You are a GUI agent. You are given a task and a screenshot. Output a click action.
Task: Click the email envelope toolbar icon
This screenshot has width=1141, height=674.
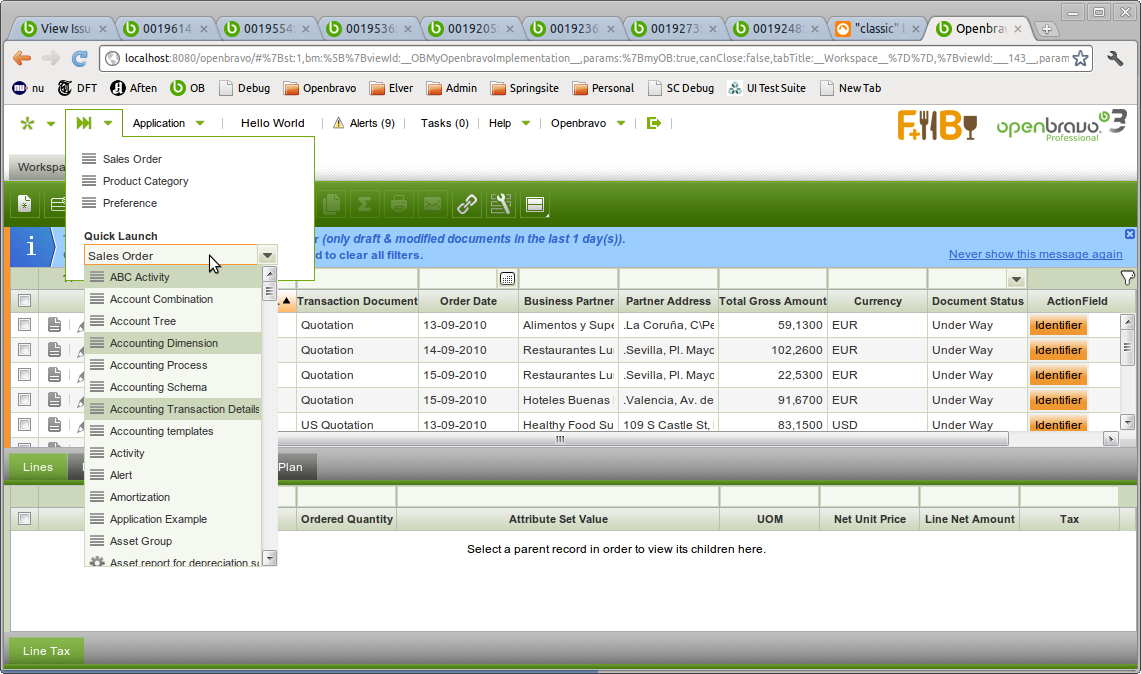coord(432,204)
